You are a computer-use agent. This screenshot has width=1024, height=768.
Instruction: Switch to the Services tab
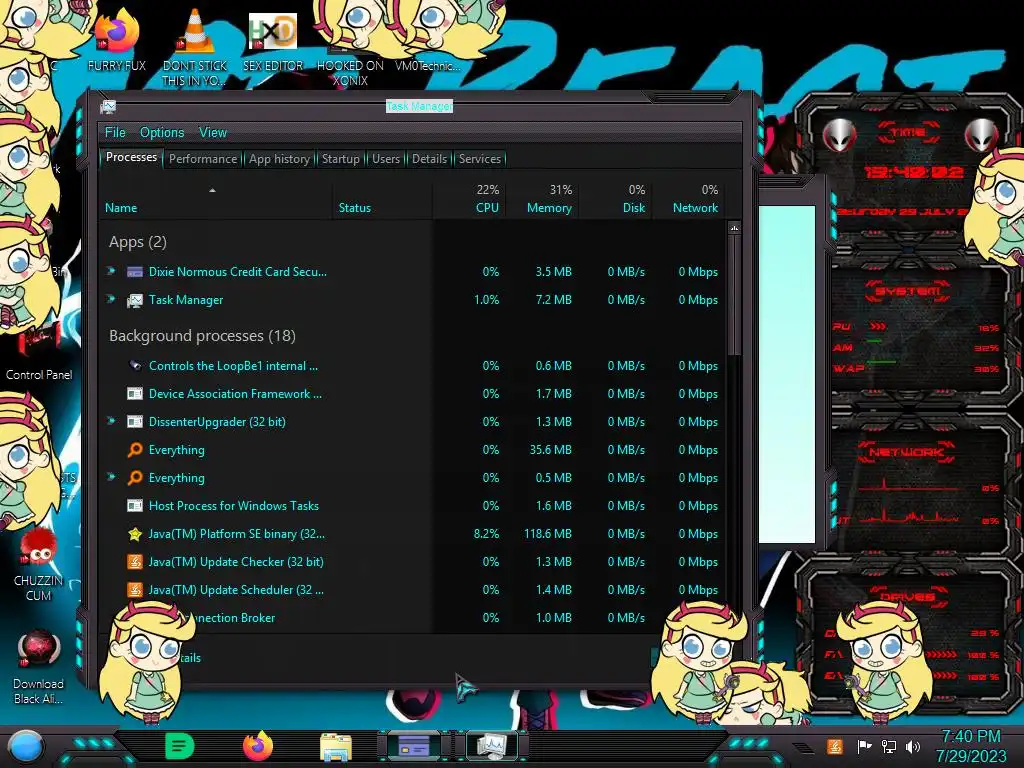[x=480, y=159]
